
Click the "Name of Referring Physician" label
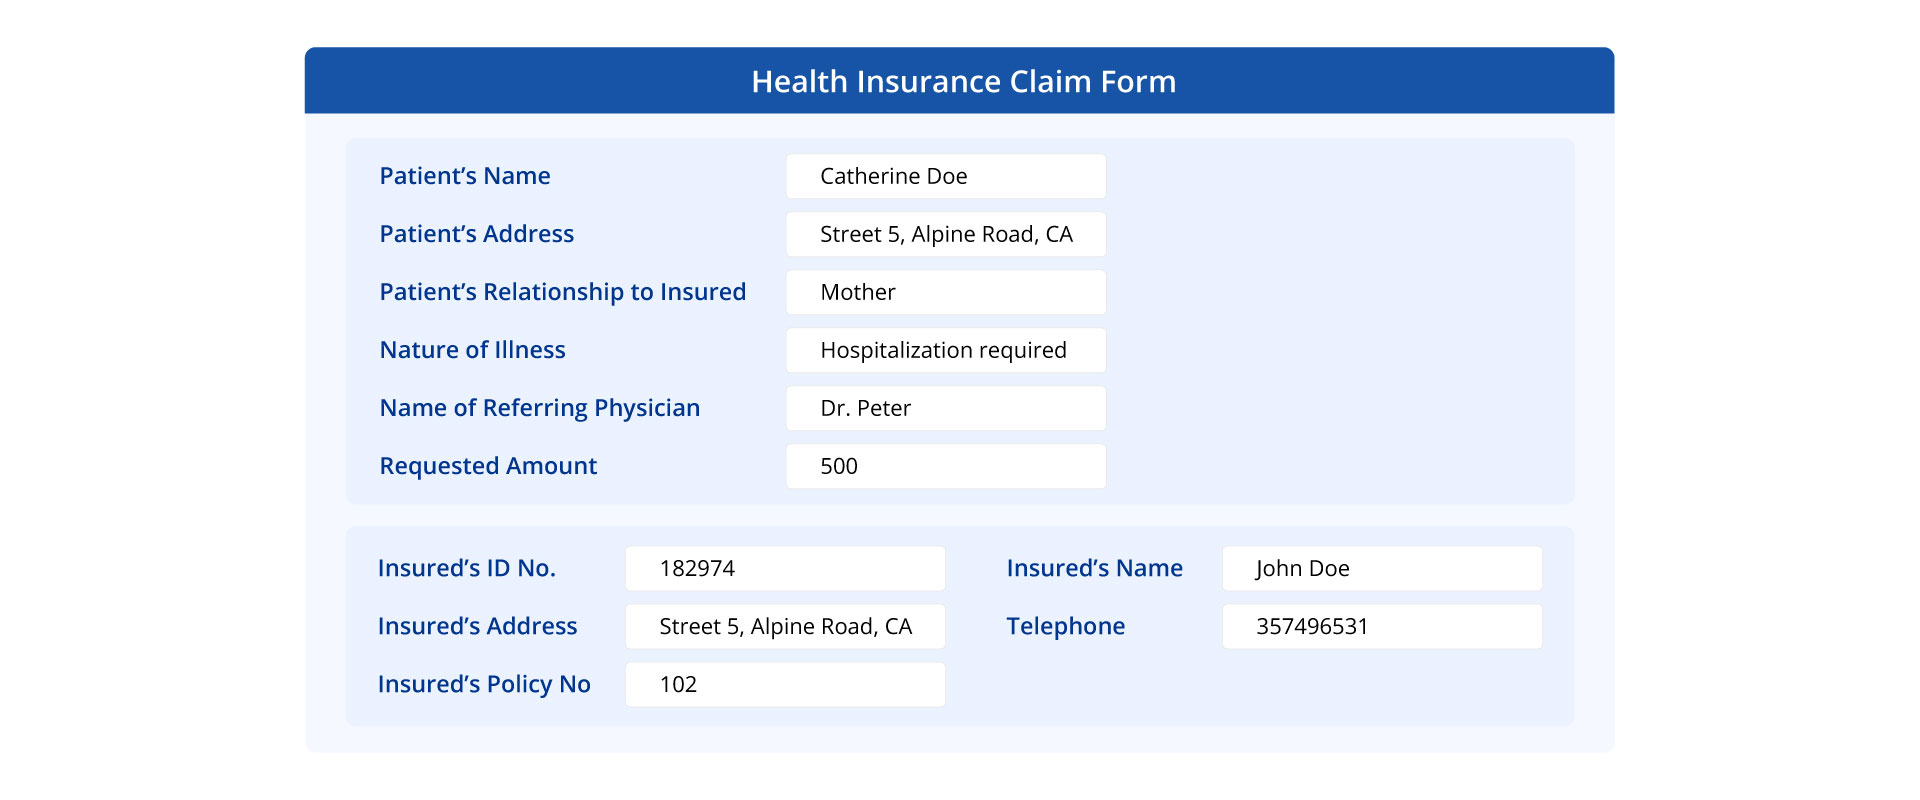539,408
